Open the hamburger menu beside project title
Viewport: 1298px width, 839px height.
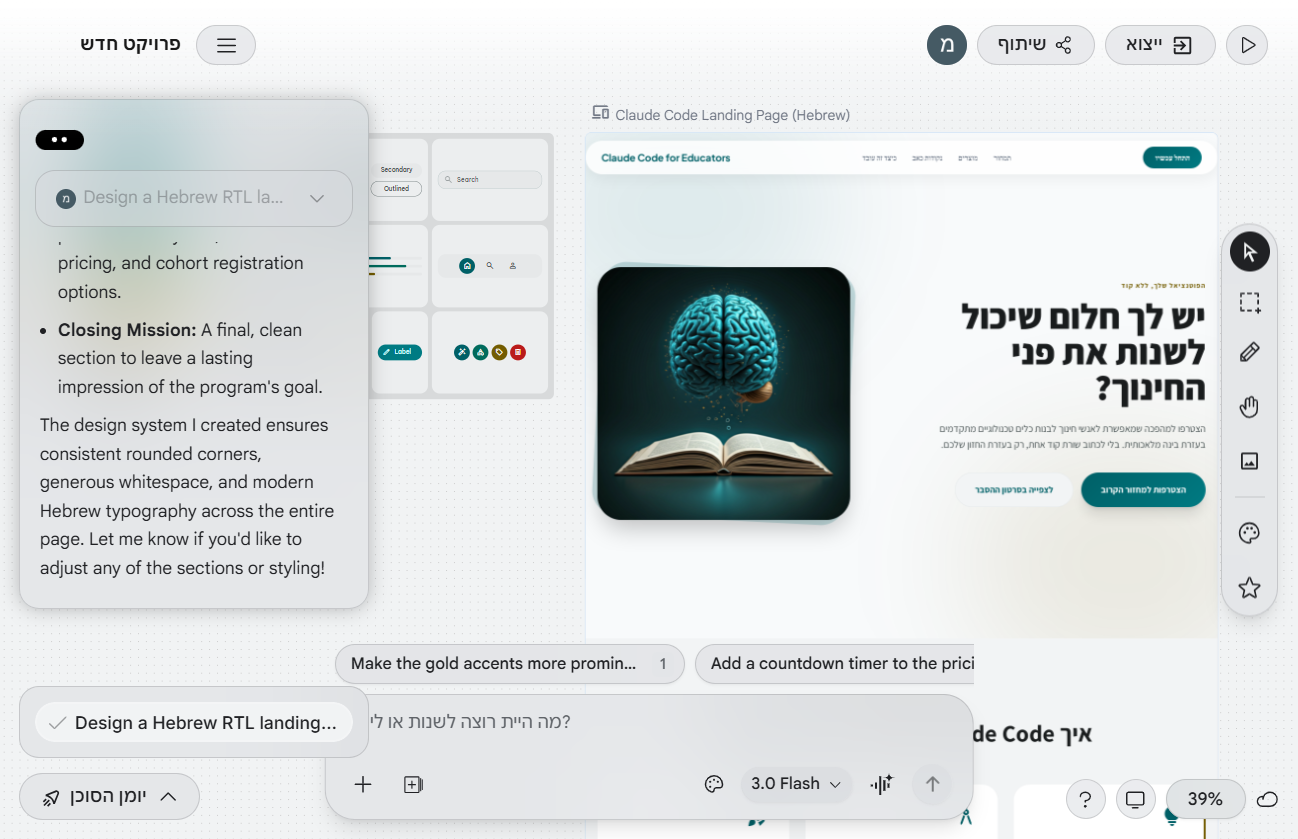tap(226, 45)
